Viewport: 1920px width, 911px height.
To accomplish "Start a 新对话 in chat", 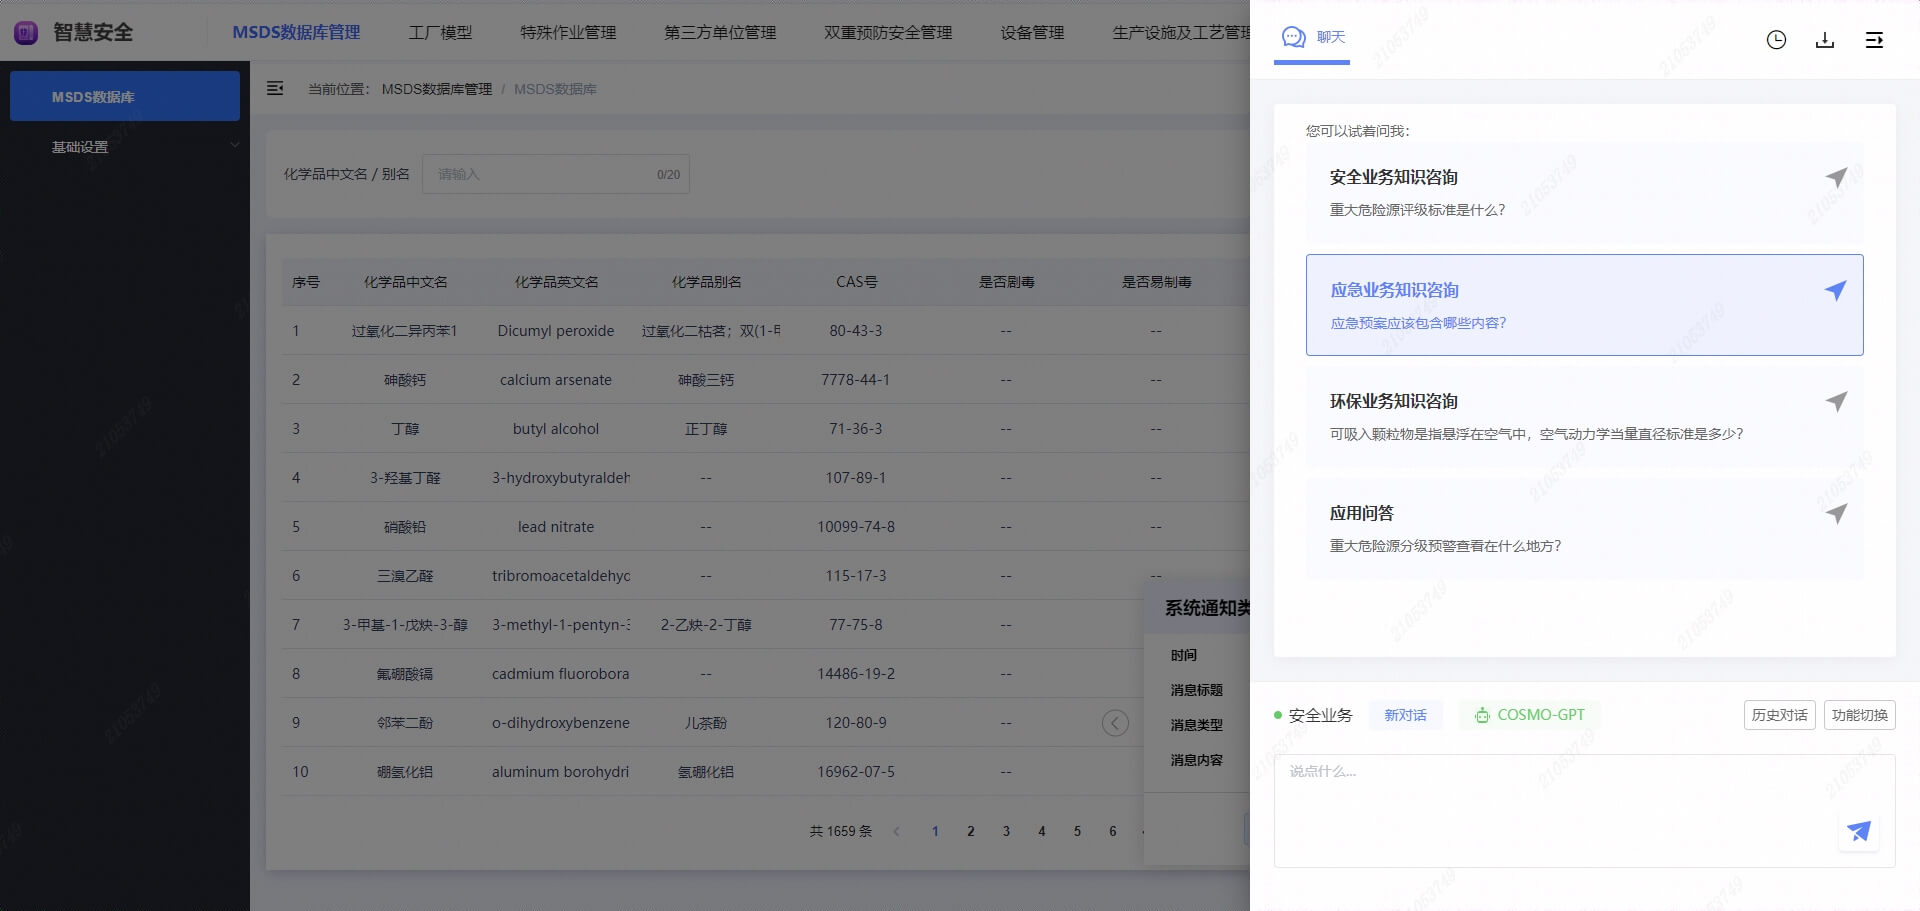I will click(1405, 716).
